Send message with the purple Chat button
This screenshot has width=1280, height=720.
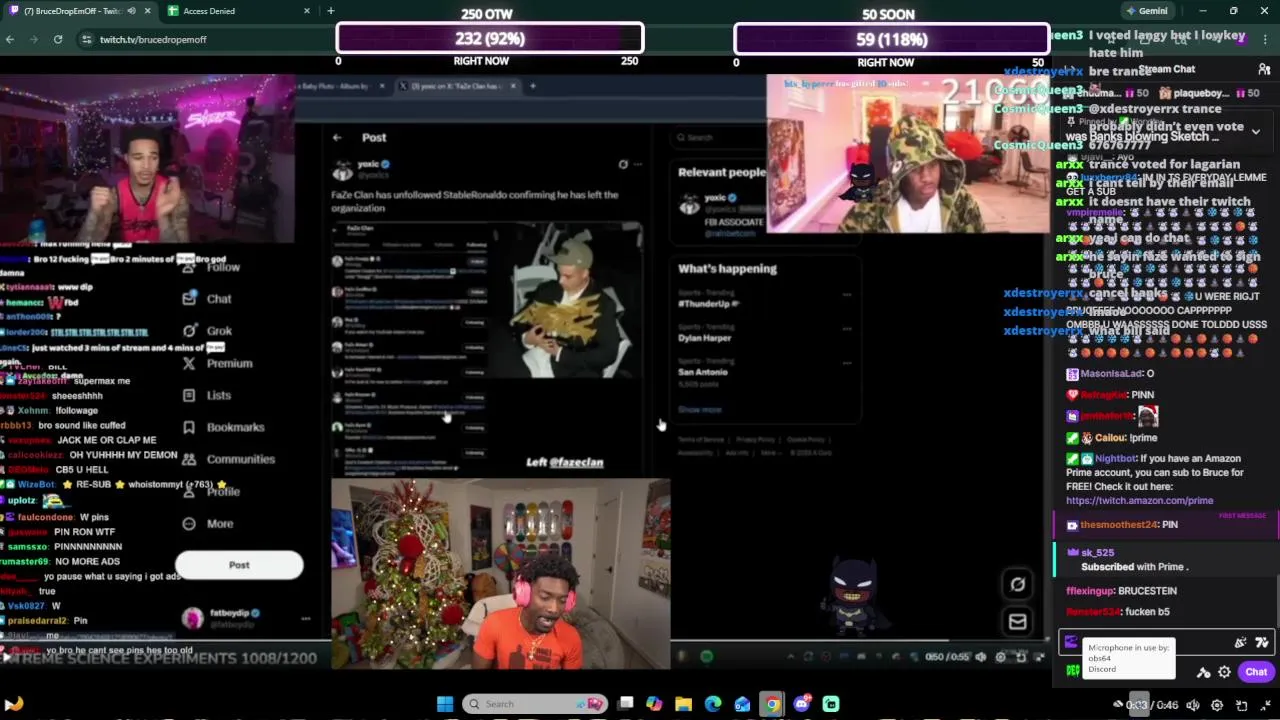1256,672
